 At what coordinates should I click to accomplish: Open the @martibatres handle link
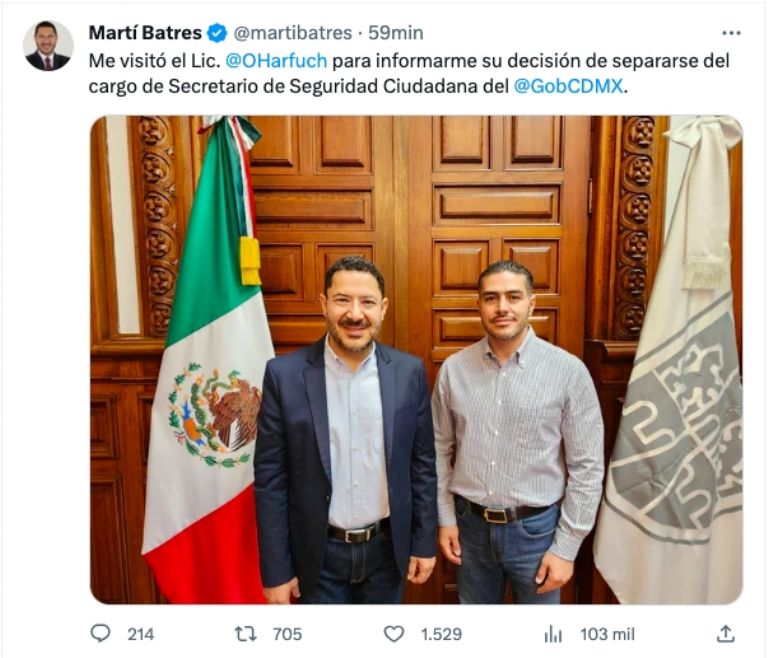click(x=293, y=33)
